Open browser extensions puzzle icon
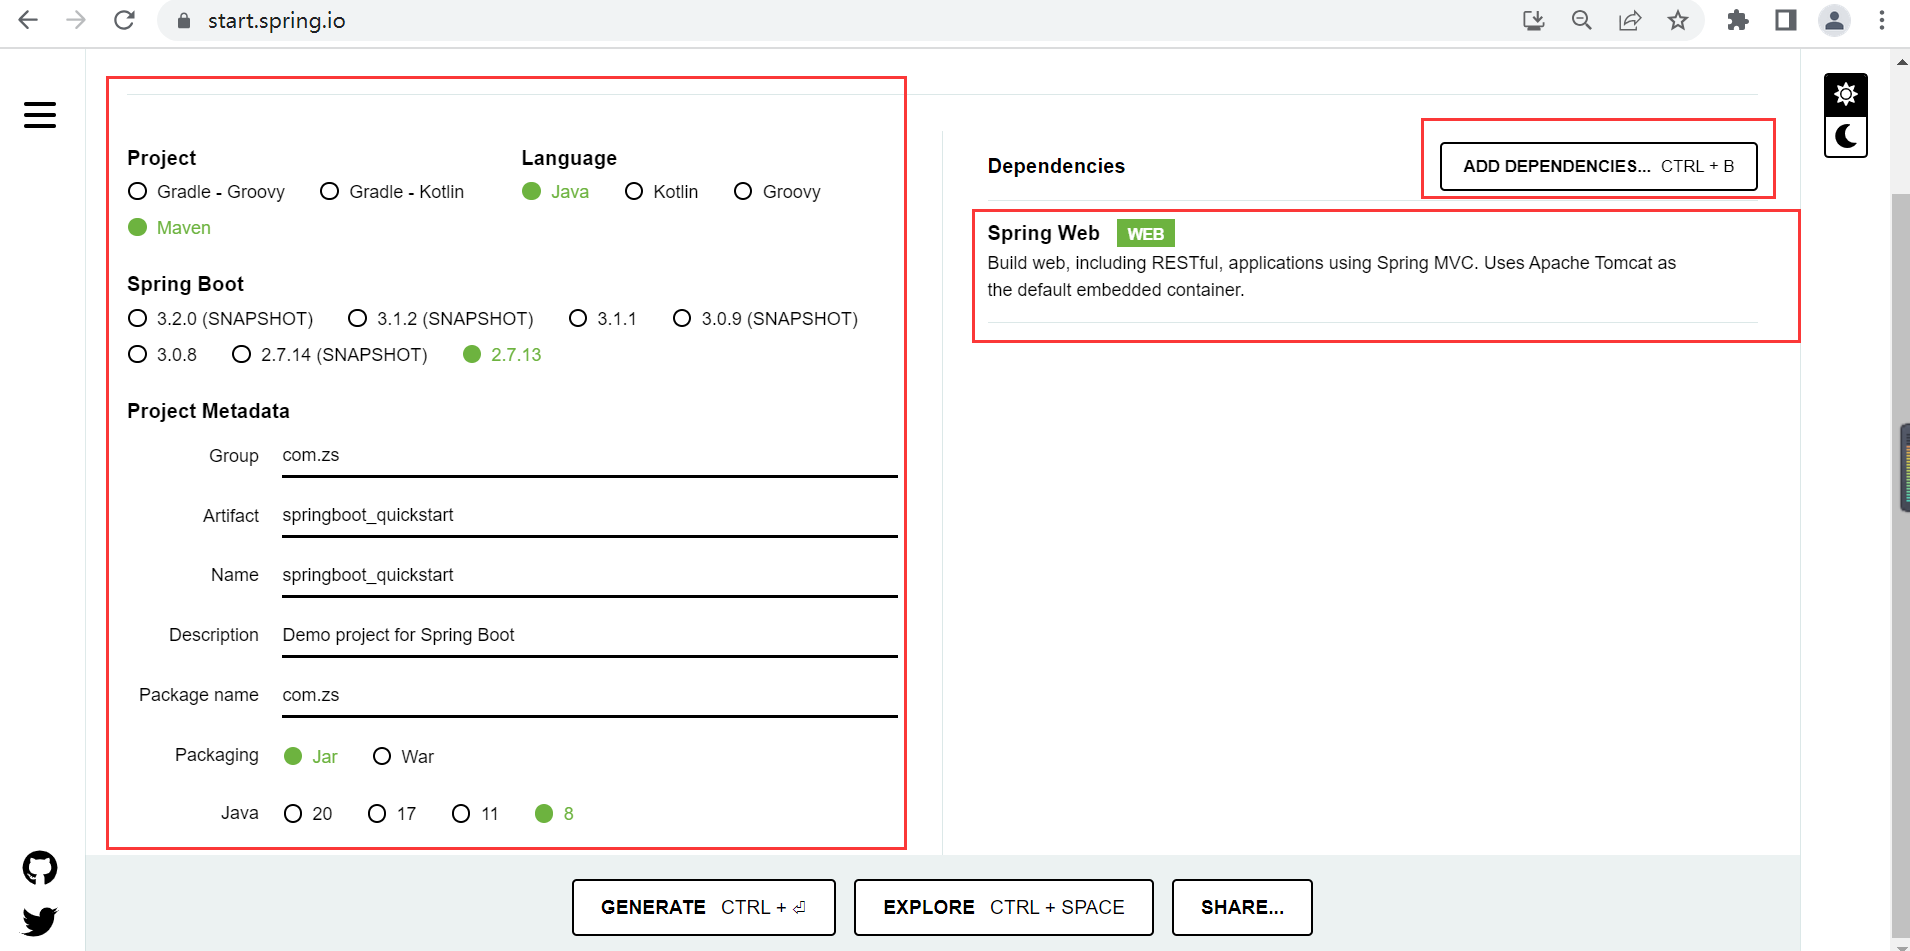Screen dimensions: 1910x951 pos(1738,20)
